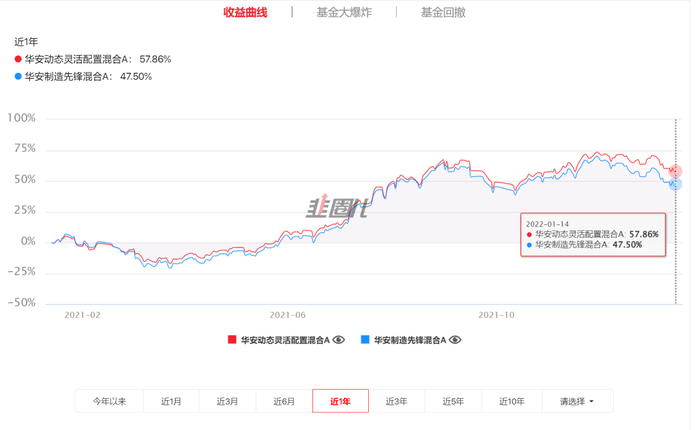Select the 近1年 time range
The width and height of the screenshot is (700, 430).
[x=340, y=401]
